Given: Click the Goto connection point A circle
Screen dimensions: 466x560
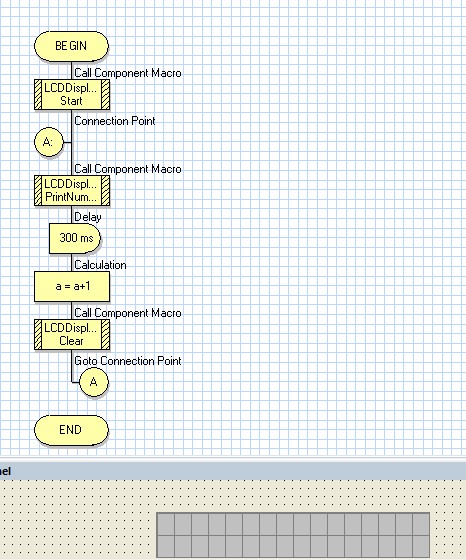Looking at the screenshot, I should (94, 382).
